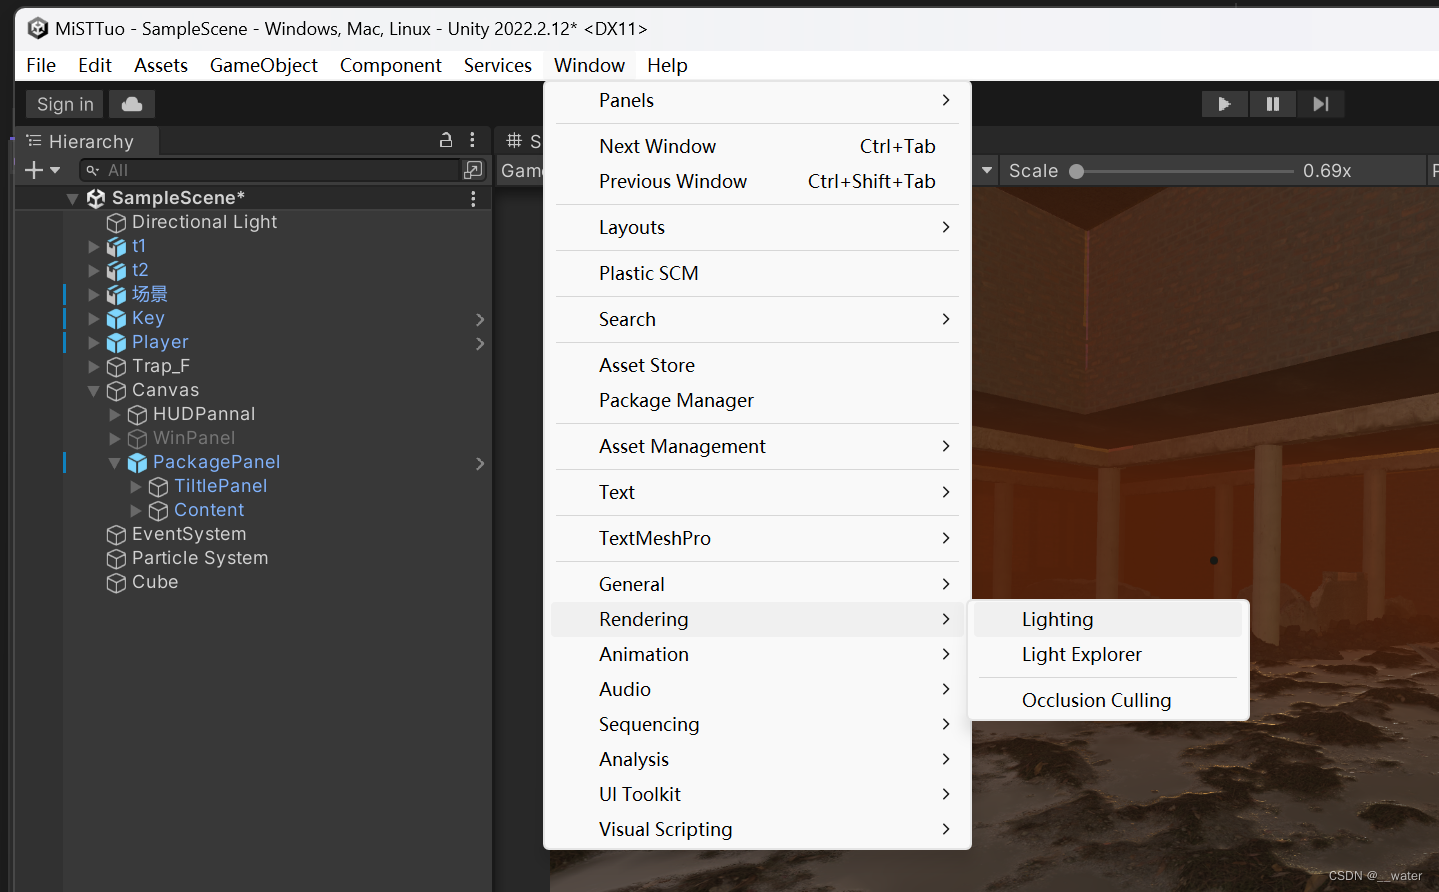1439x892 pixels.
Task: Choose Light Explorer from Rendering submenu
Action: tap(1108, 654)
